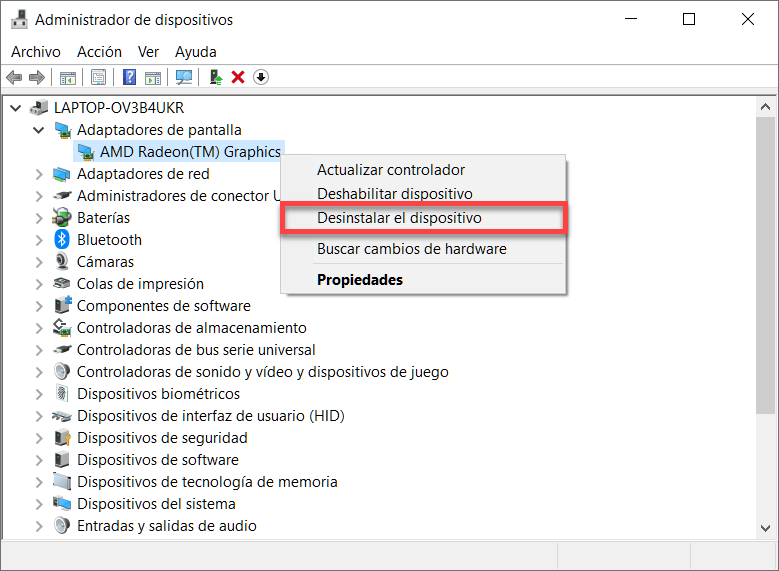Click the Colas de impresión printer icon
This screenshot has width=779, height=571.
click(62, 283)
